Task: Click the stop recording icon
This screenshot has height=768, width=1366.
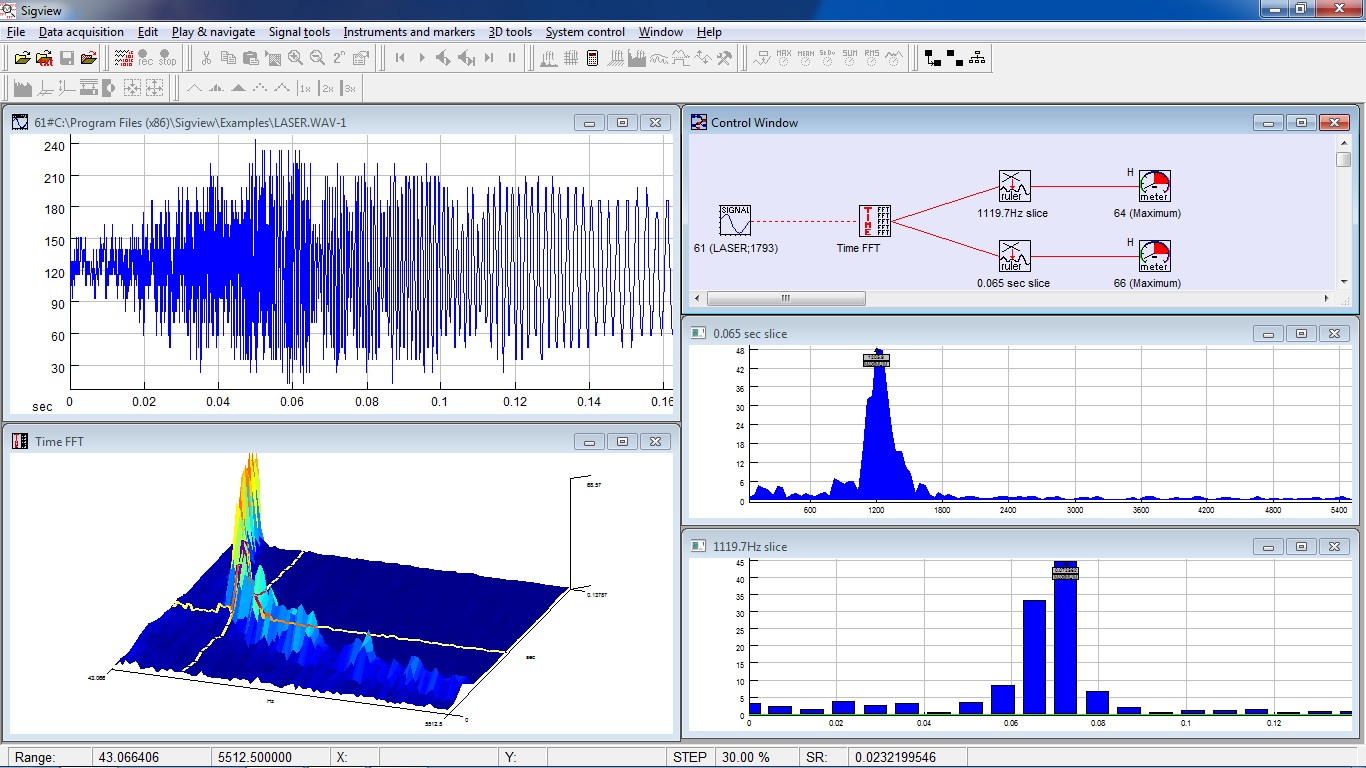Action: pyautogui.click(x=166, y=58)
